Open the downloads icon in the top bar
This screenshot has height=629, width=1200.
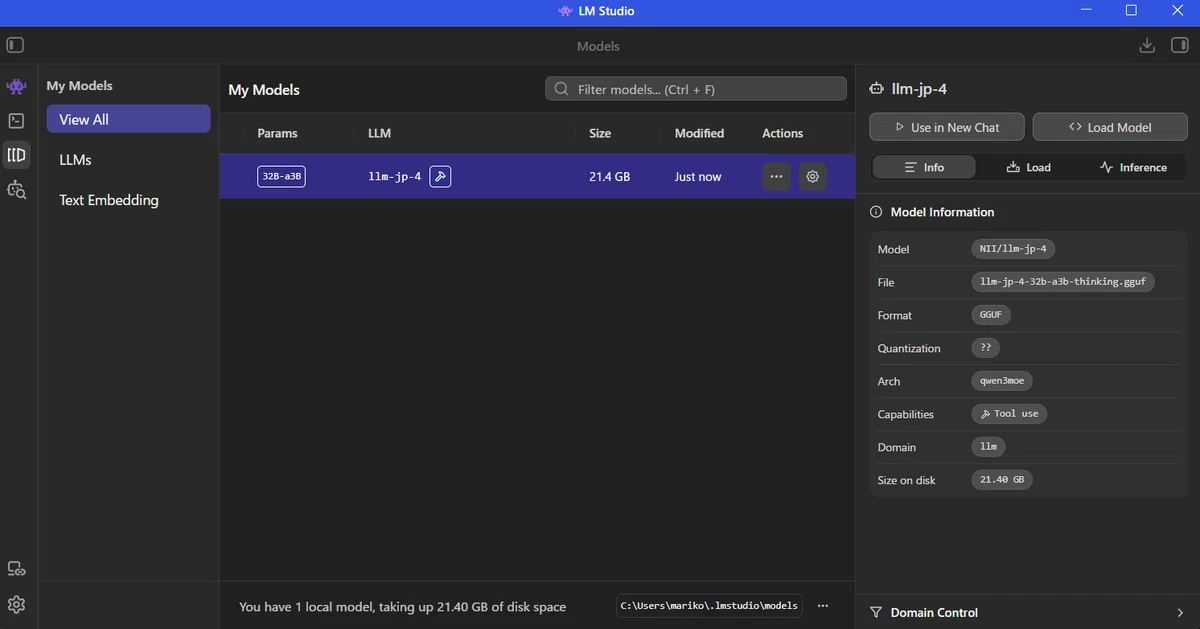pyautogui.click(x=1147, y=46)
